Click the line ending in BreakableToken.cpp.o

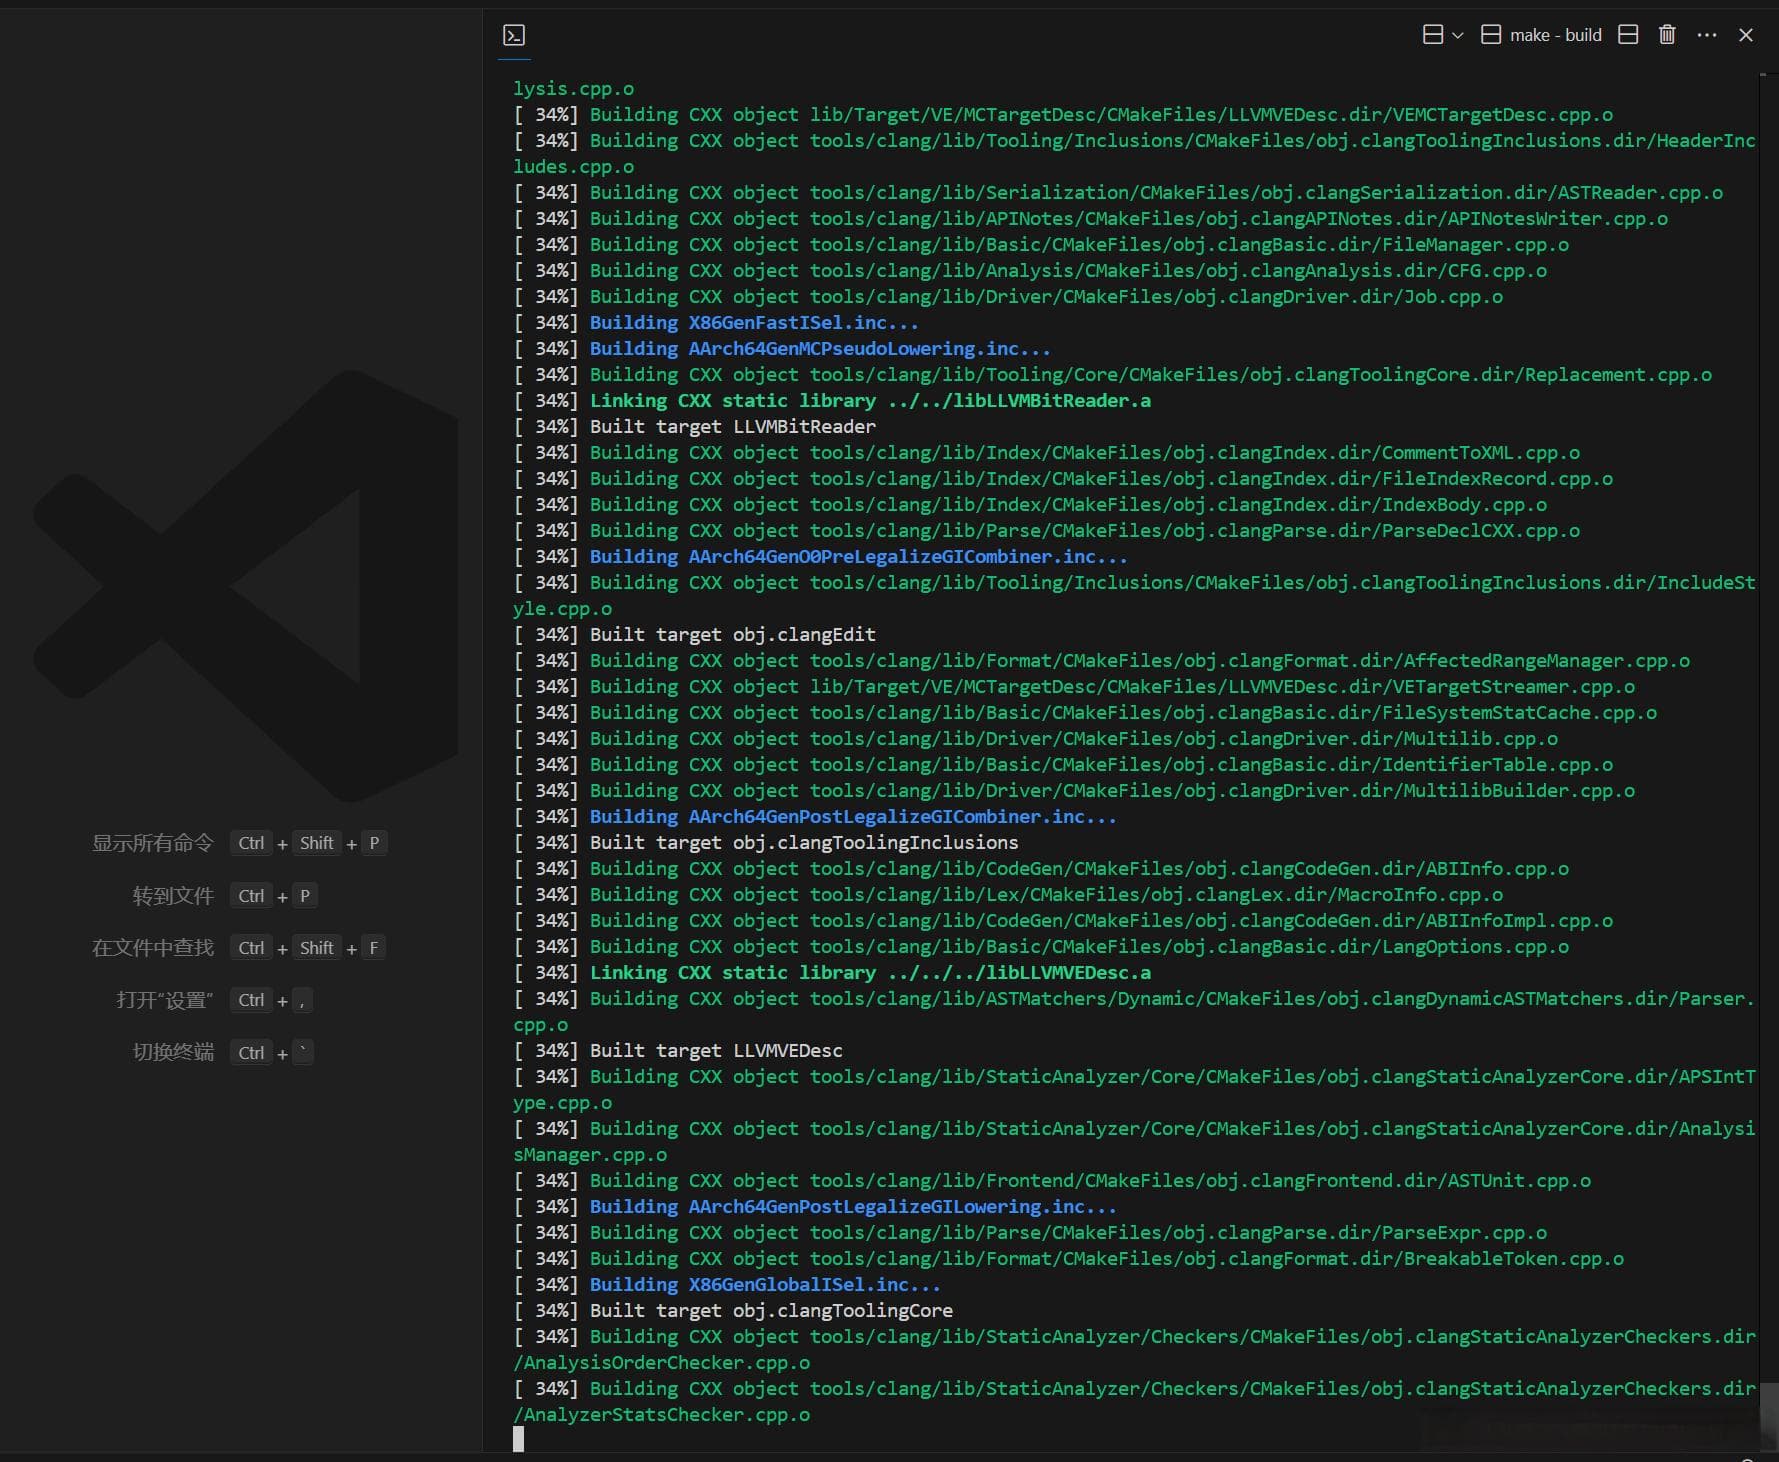(1069, 1259)
